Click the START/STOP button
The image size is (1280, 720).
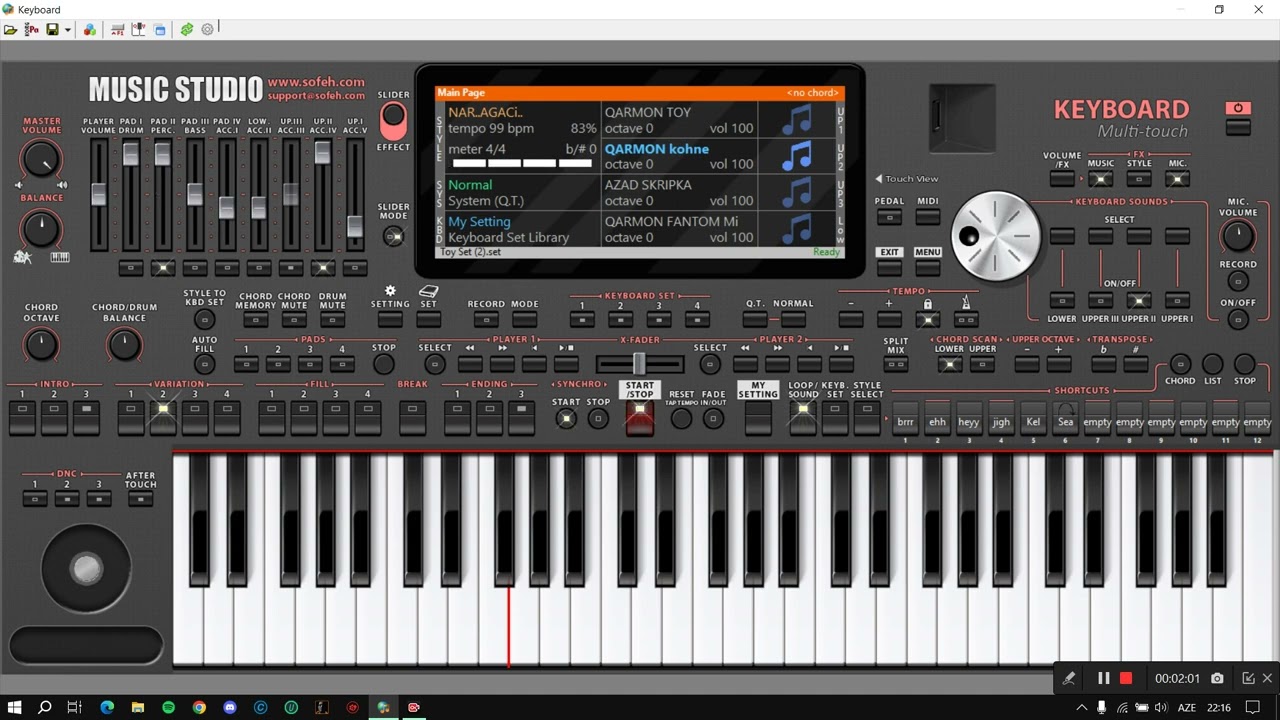tap(640, 417)
